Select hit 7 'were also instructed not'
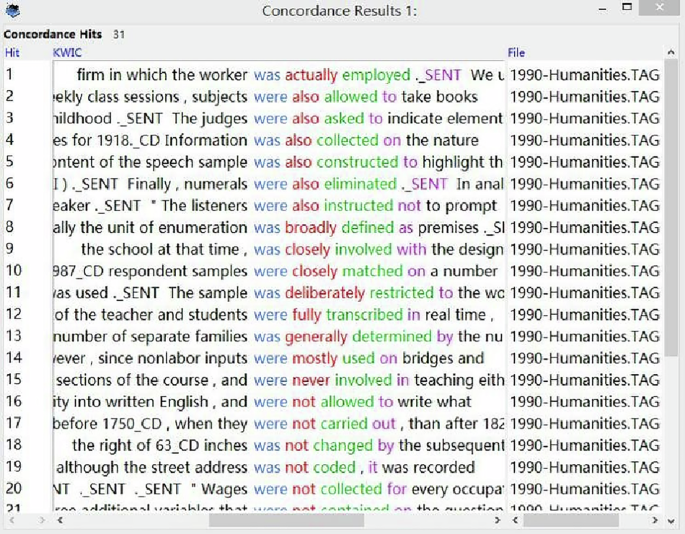The image size is (685, 534). click(x=337, y=205)
